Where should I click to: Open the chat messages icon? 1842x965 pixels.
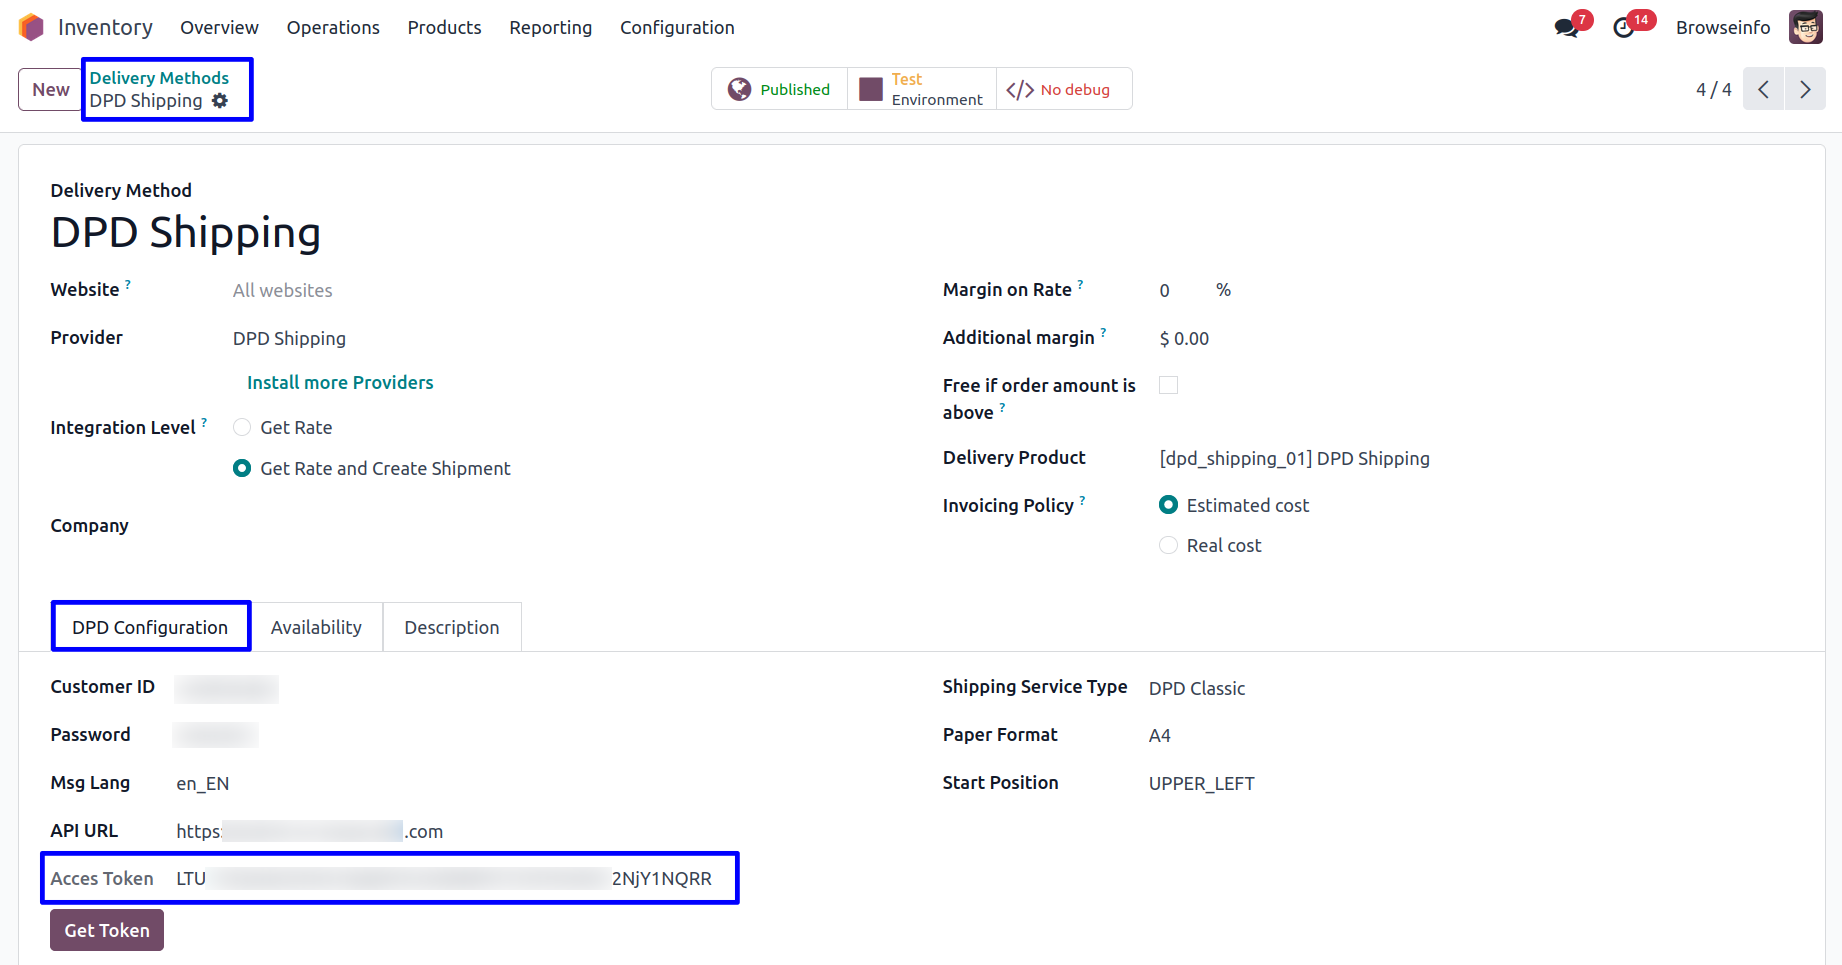point(1566,28)
